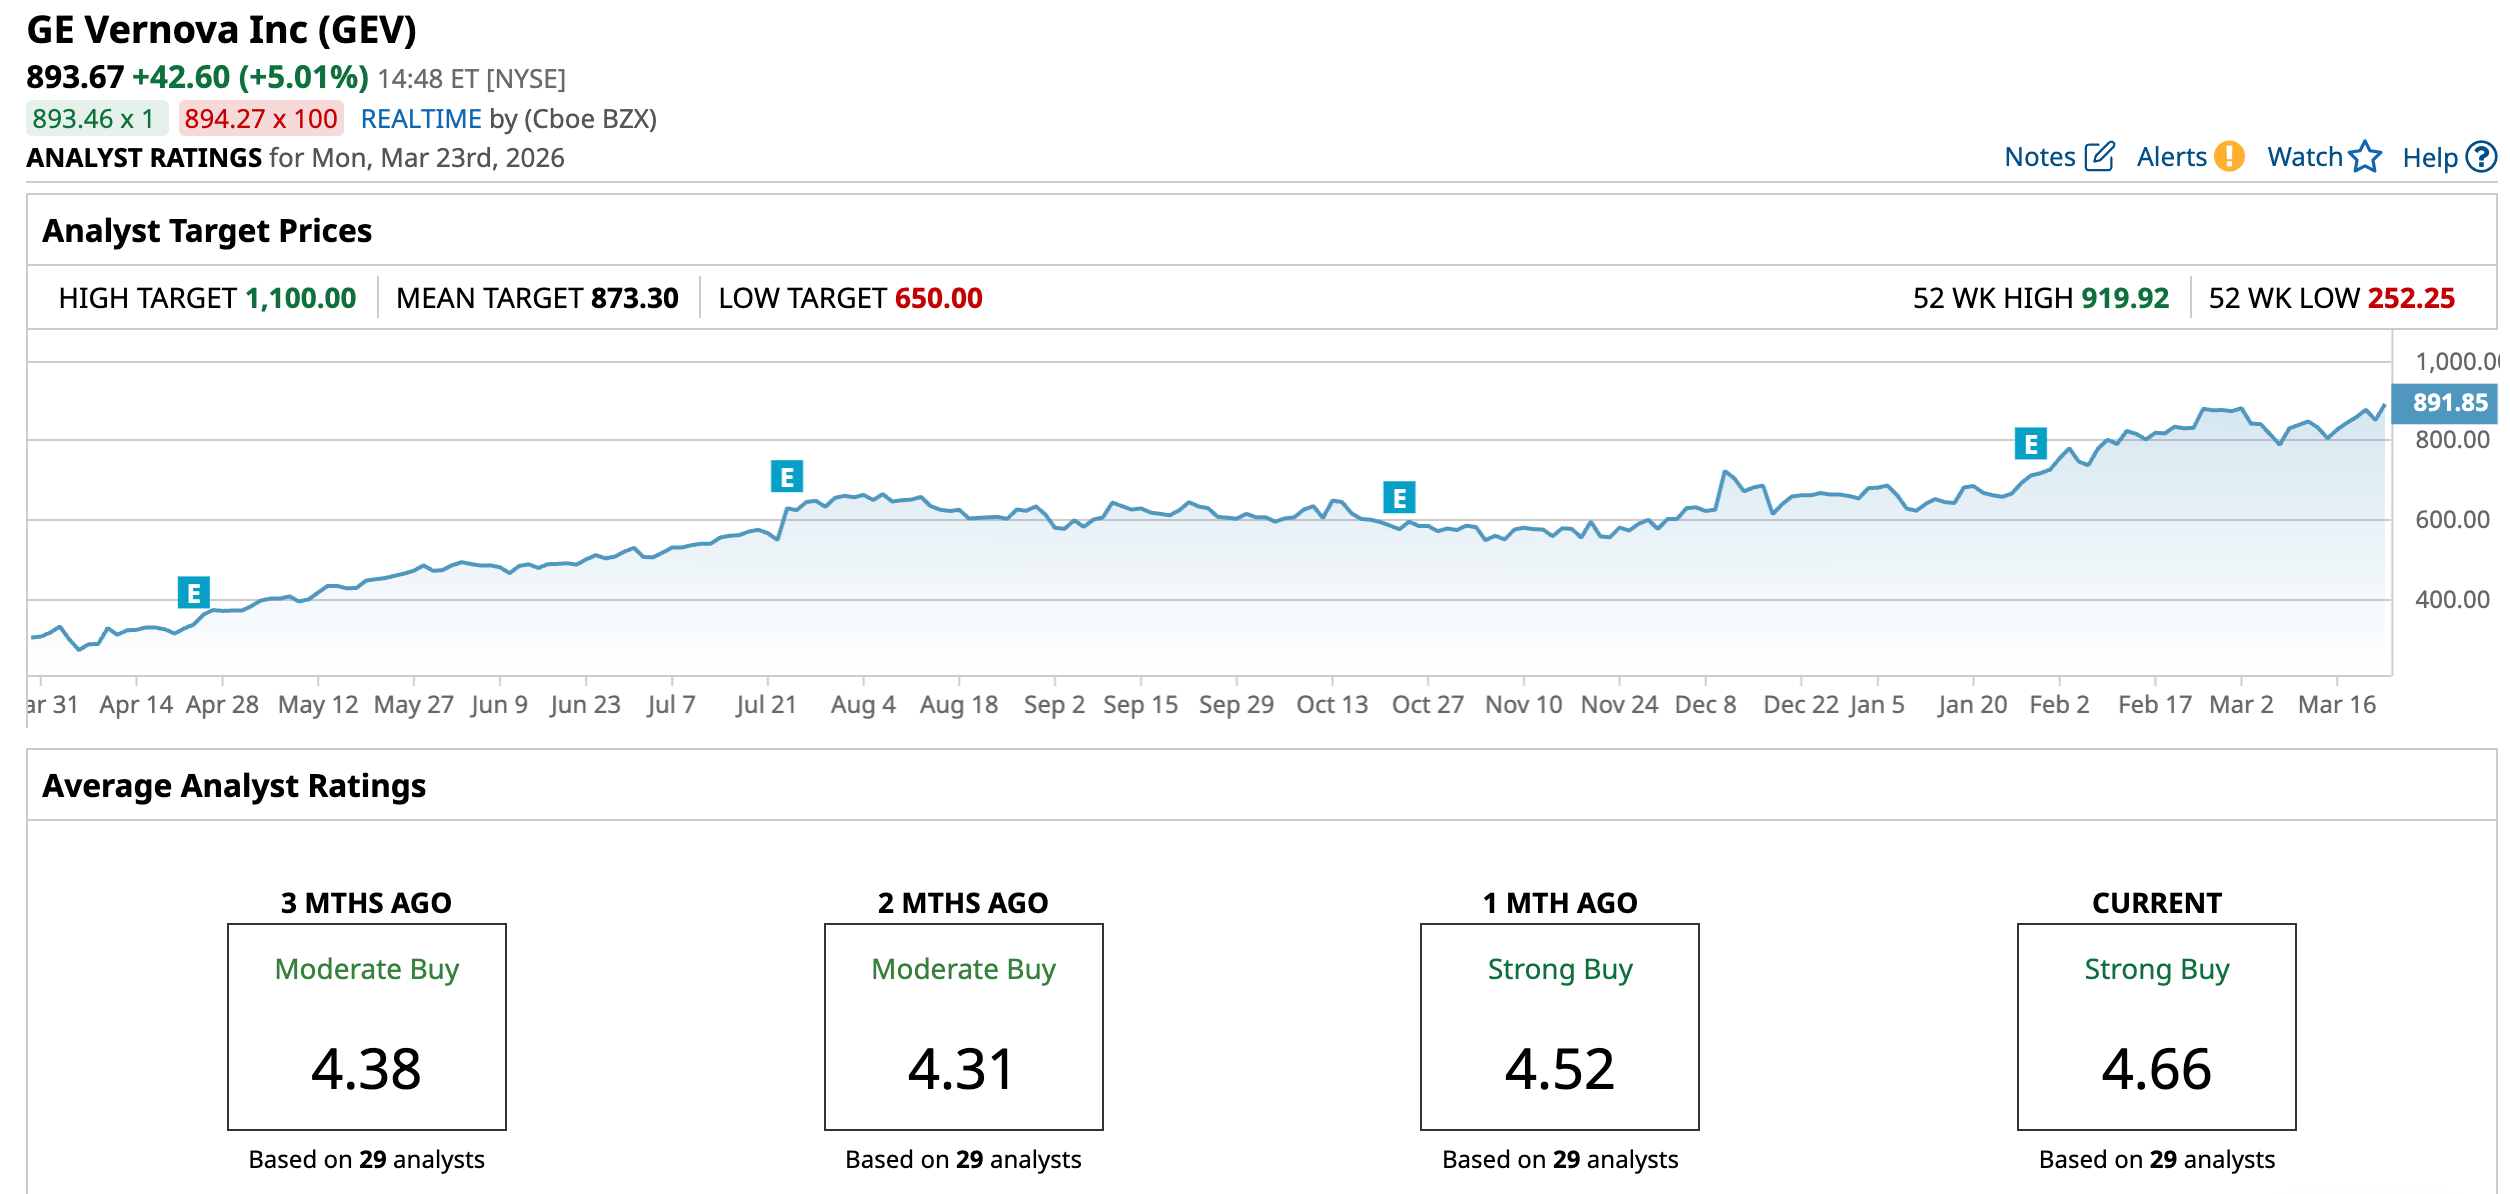Open the Notes link
Screen dimensions: 2510x1194
pos(2040,157)
